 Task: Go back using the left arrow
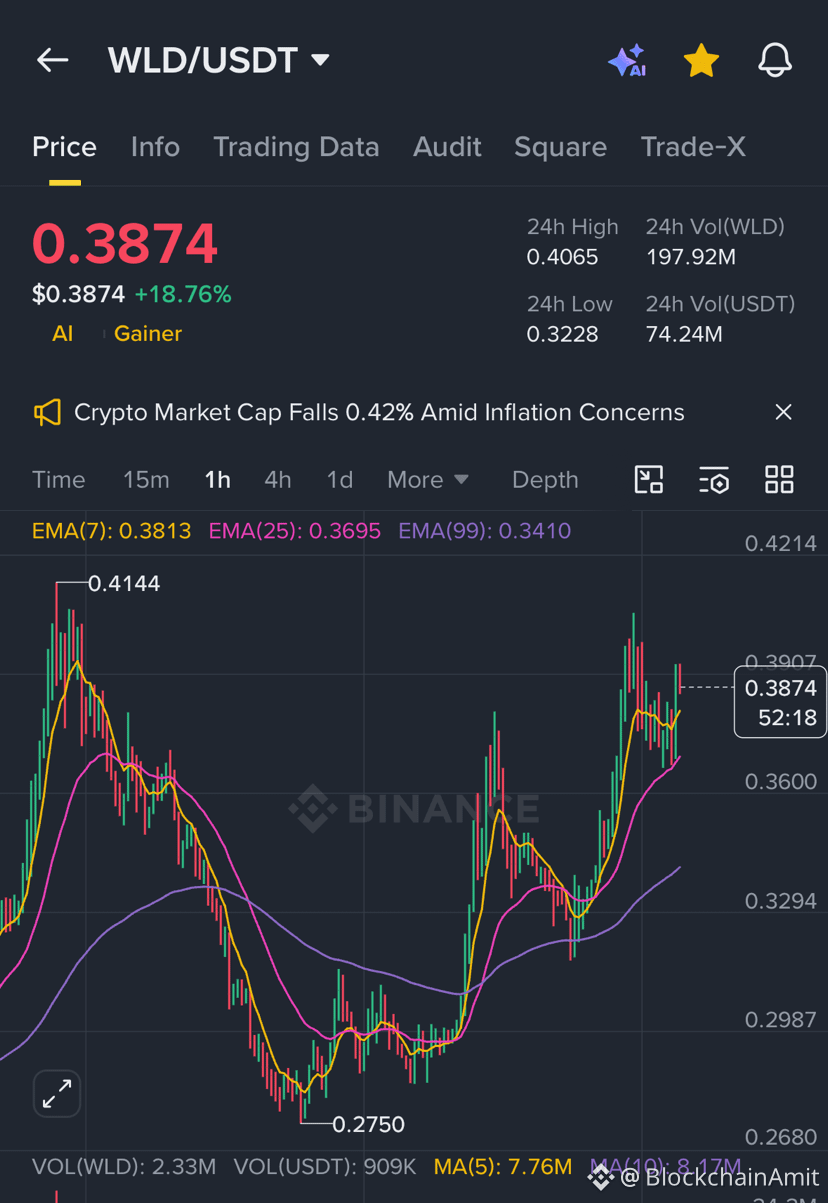[x=52, y=60]
